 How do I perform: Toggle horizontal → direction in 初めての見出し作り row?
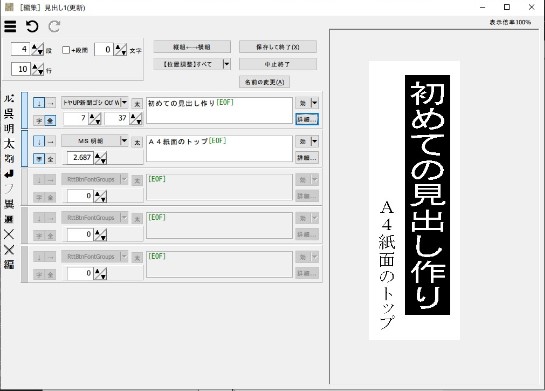[51, 103]
